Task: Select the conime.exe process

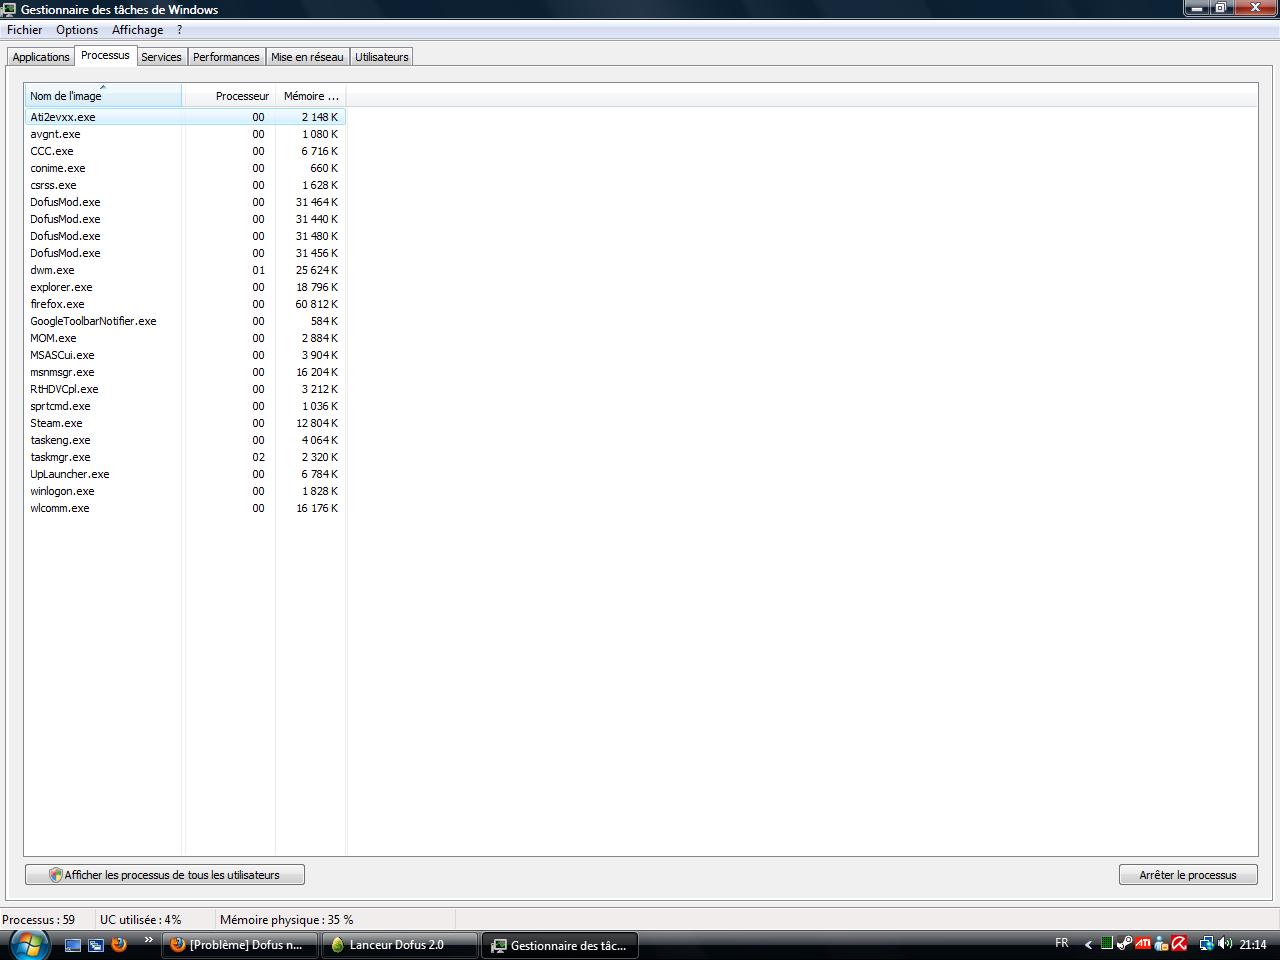Action: (185, 168)
